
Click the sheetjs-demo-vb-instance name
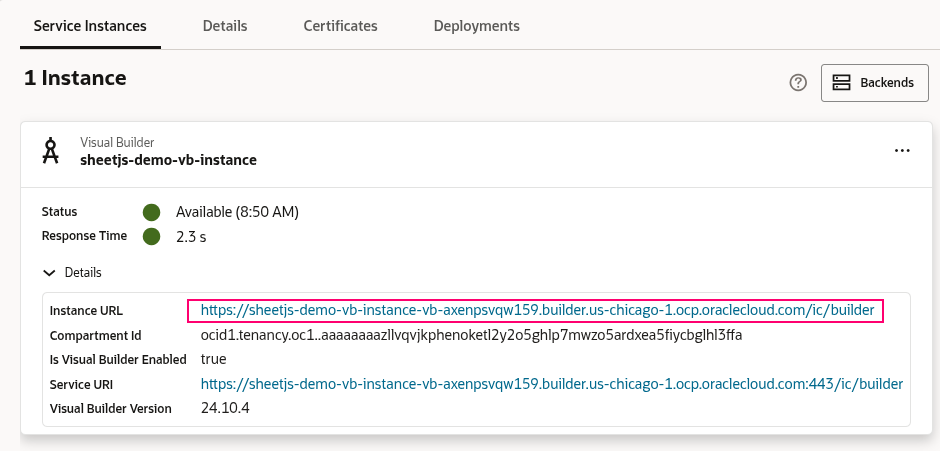click(x=168, y=159)
